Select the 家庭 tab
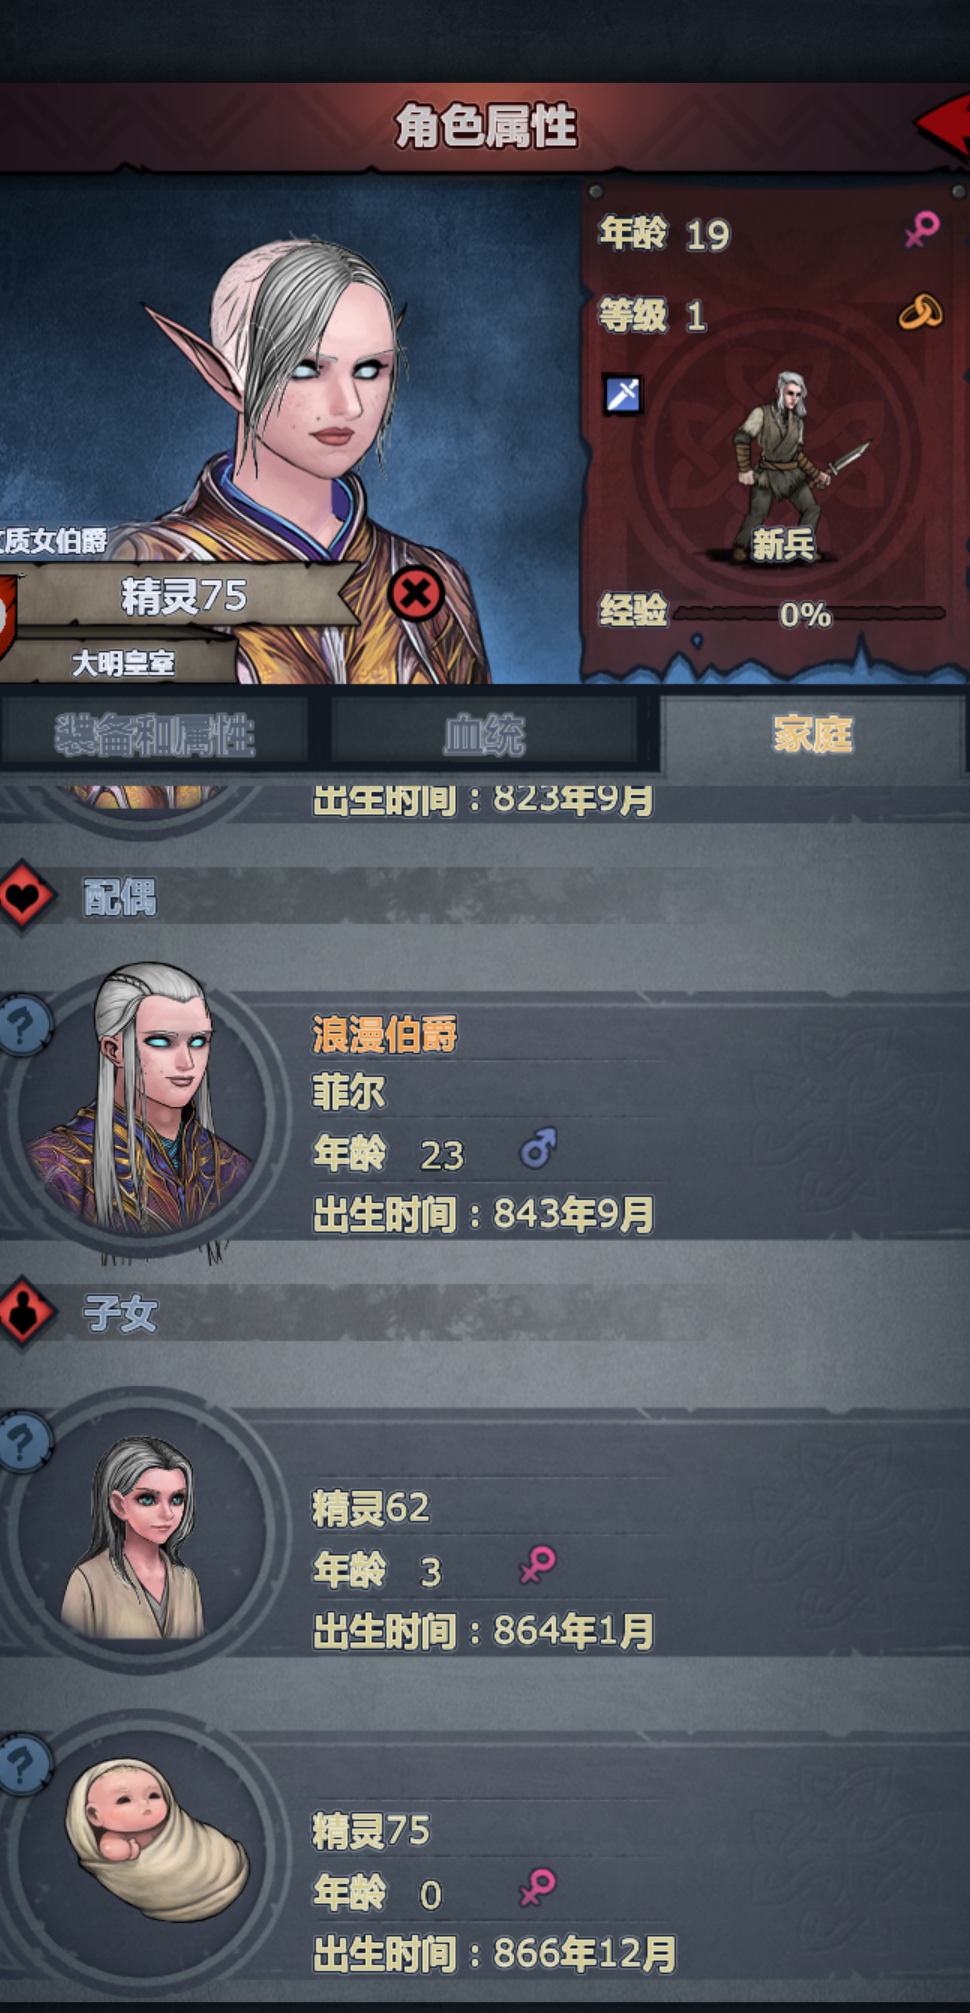Screen dimensions: 970x2013 [812, 735]
